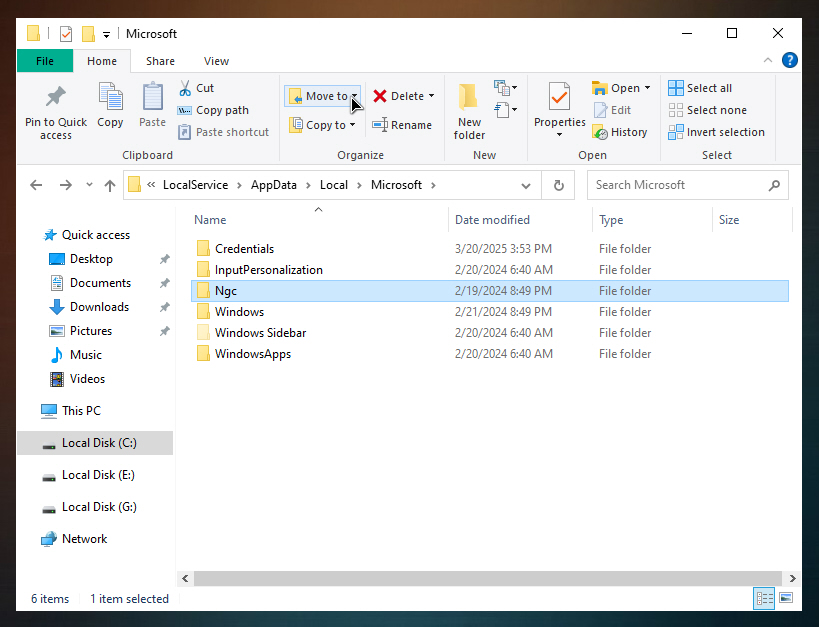
Task: Open Network in navigation pane
Action: [84, 539]
